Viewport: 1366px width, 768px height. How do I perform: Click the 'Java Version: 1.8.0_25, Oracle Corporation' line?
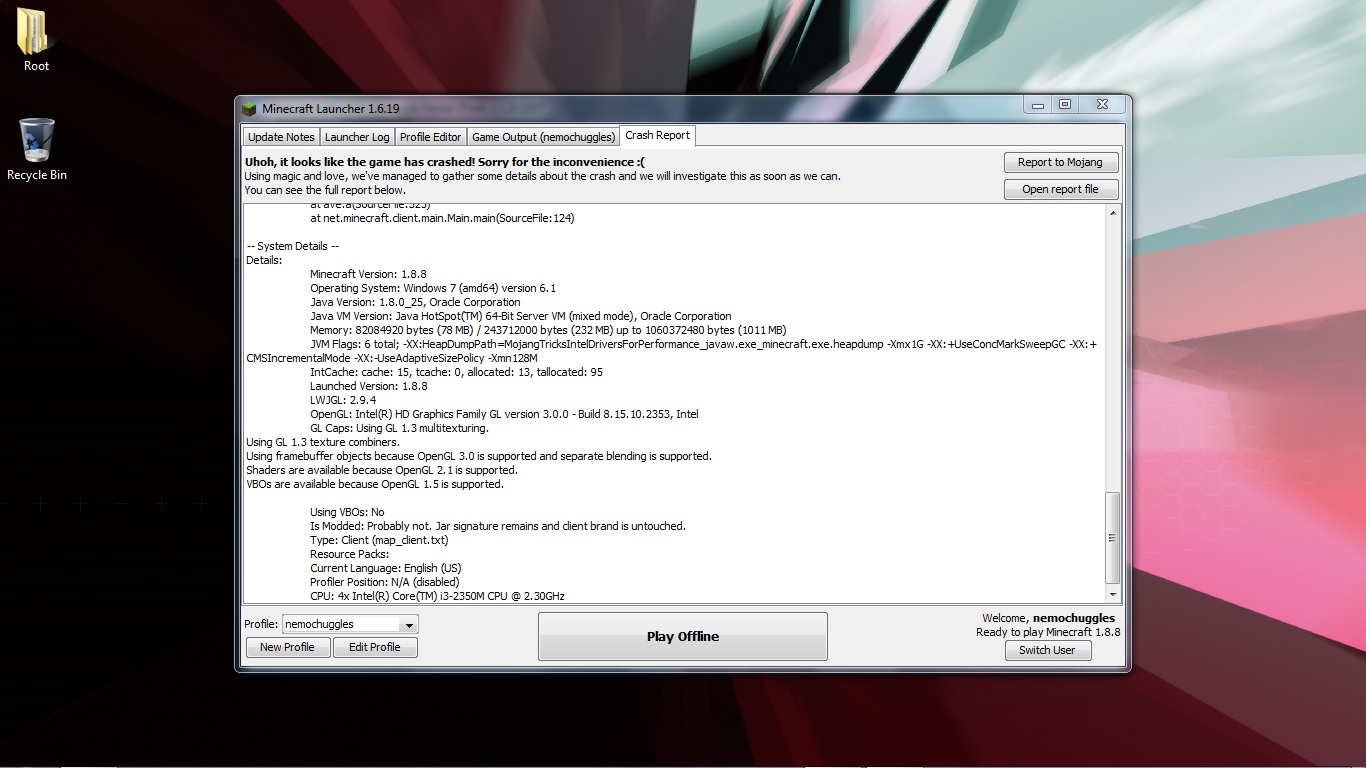pyautogui.click(x=415, y=302)
